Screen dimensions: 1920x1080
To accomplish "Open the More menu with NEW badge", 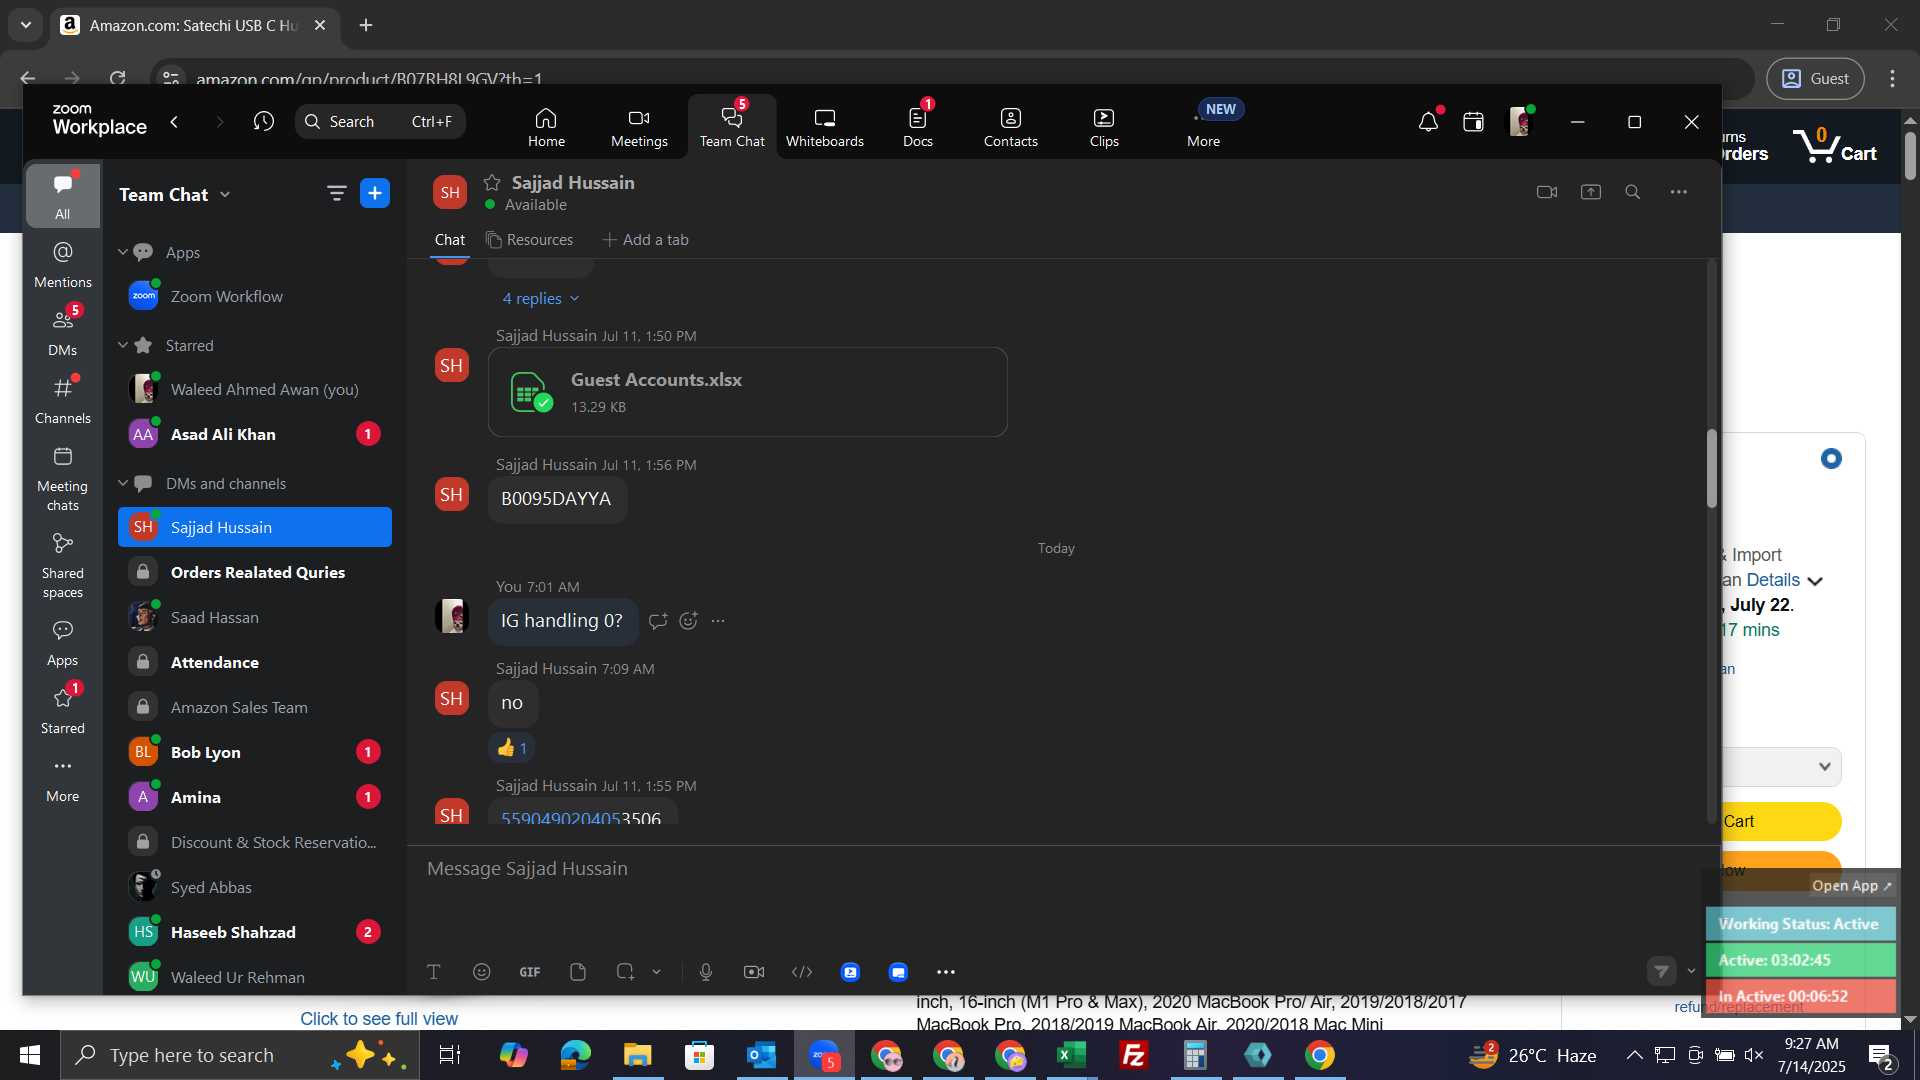I will [1204, 127].
